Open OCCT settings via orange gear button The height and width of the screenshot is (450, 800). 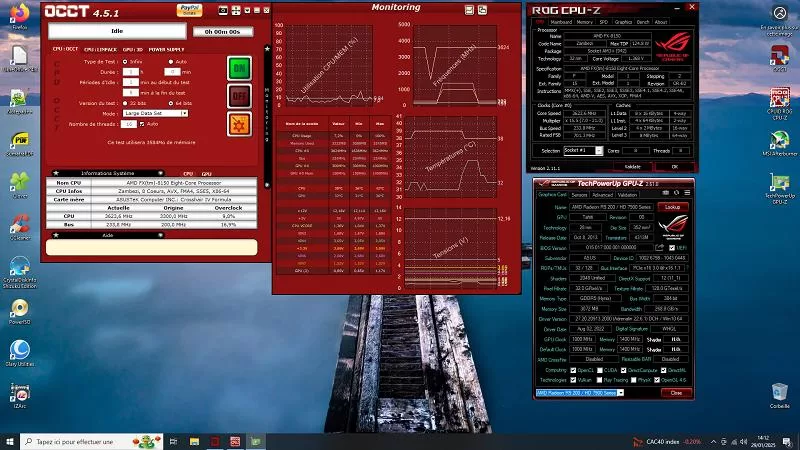tap(239, 124)
